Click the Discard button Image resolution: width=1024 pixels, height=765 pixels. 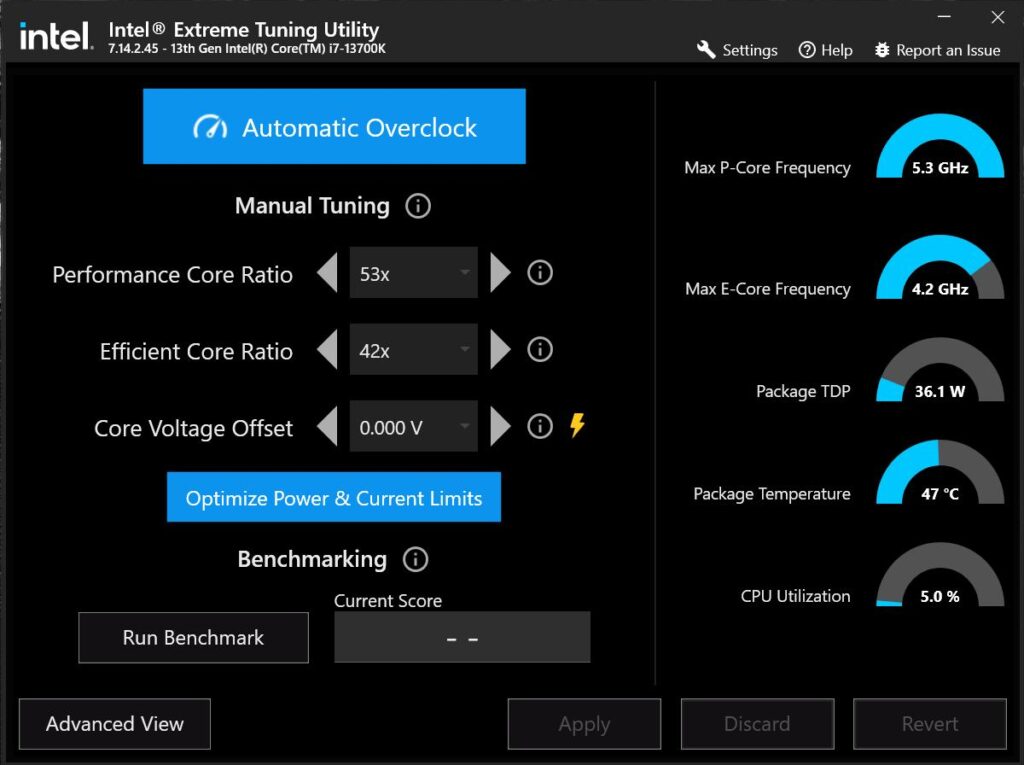[x=758, y=724]
